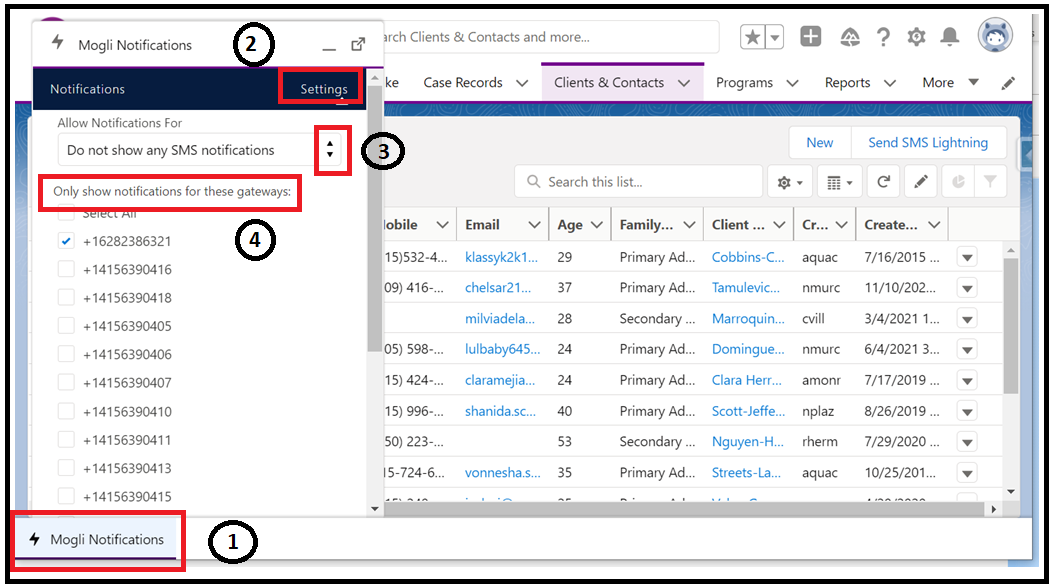Sort by the Email column header
This screenshot has height=588, width=1055.
[482, 225]
